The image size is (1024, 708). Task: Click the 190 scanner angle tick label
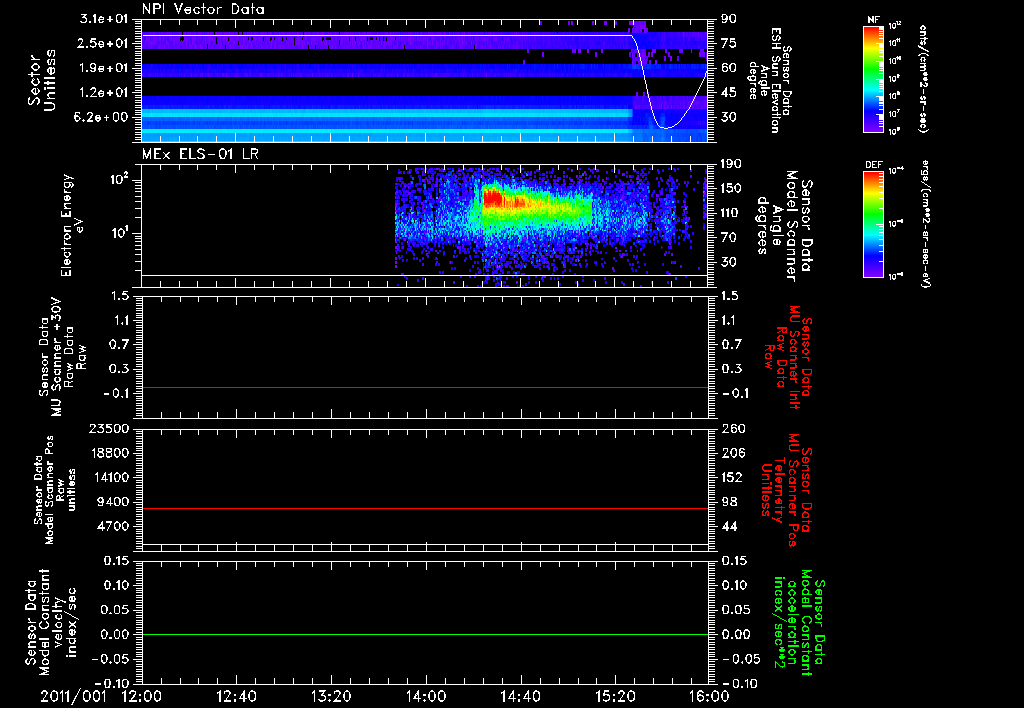731,164
